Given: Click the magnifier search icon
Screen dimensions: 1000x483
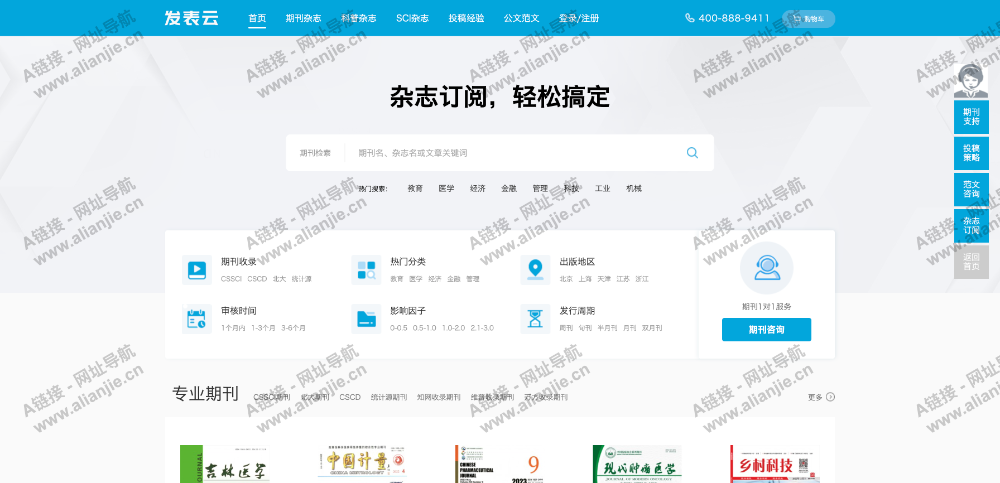Looking at the screenshot, I should coord(692,153).
